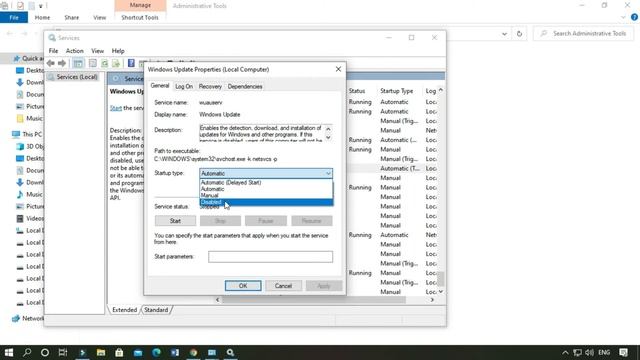This screenshot has height=360, width=640.
Task: Click the Search Administrative Tools box
Action: point(584,33)
